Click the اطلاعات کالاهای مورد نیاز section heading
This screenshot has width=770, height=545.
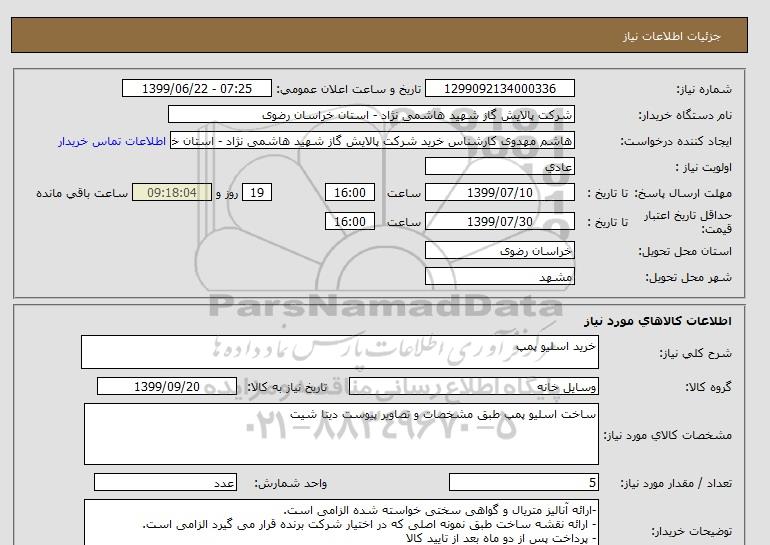pos(658,321)
